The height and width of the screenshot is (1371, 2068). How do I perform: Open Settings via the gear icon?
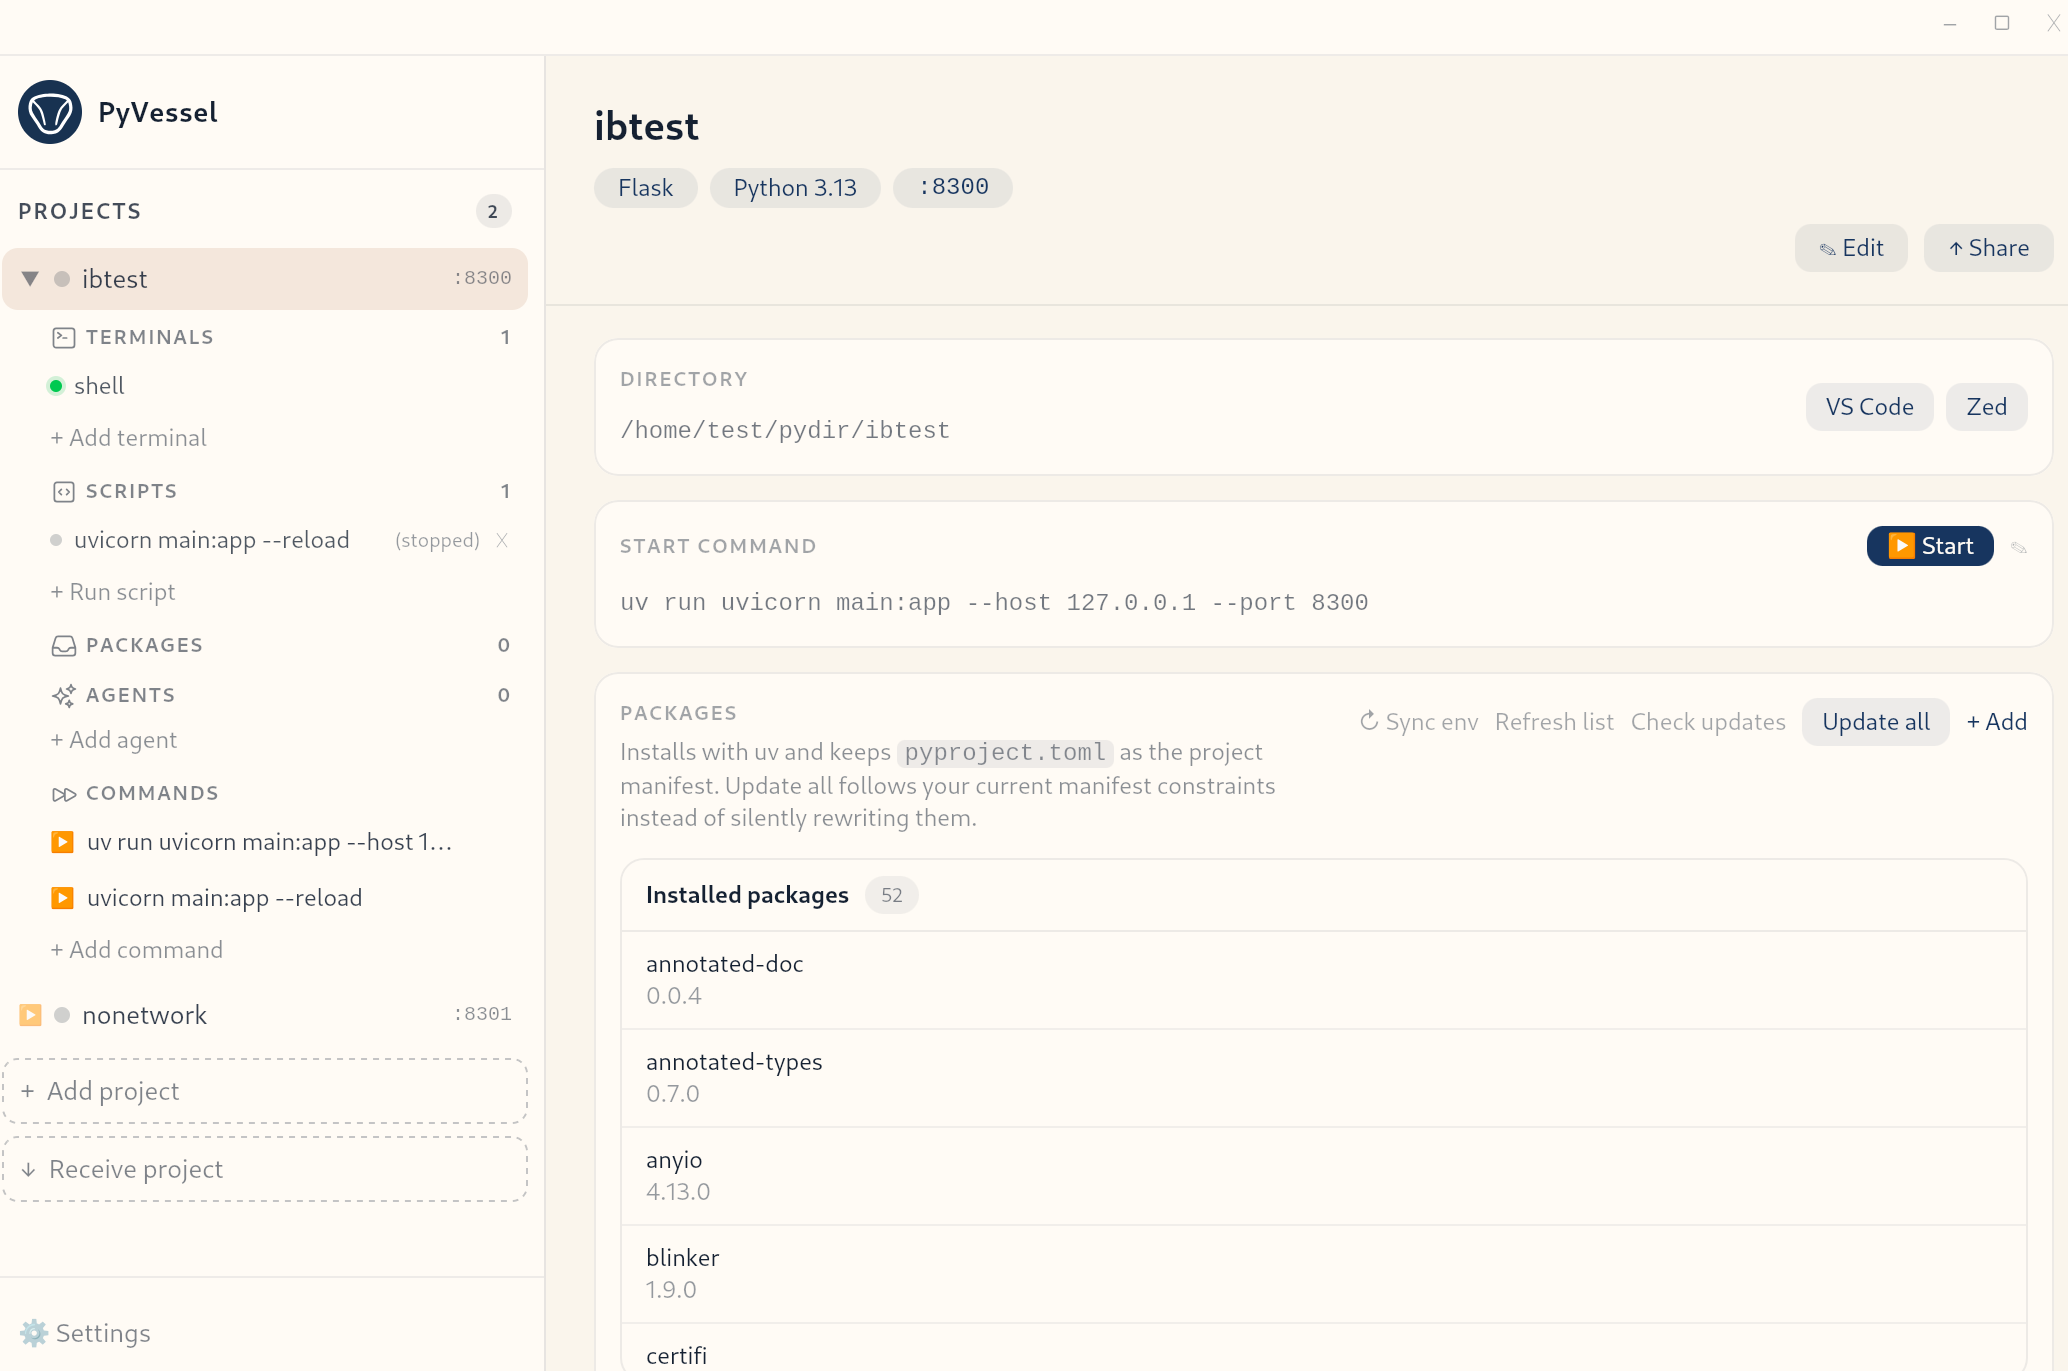click(33, 1333)
